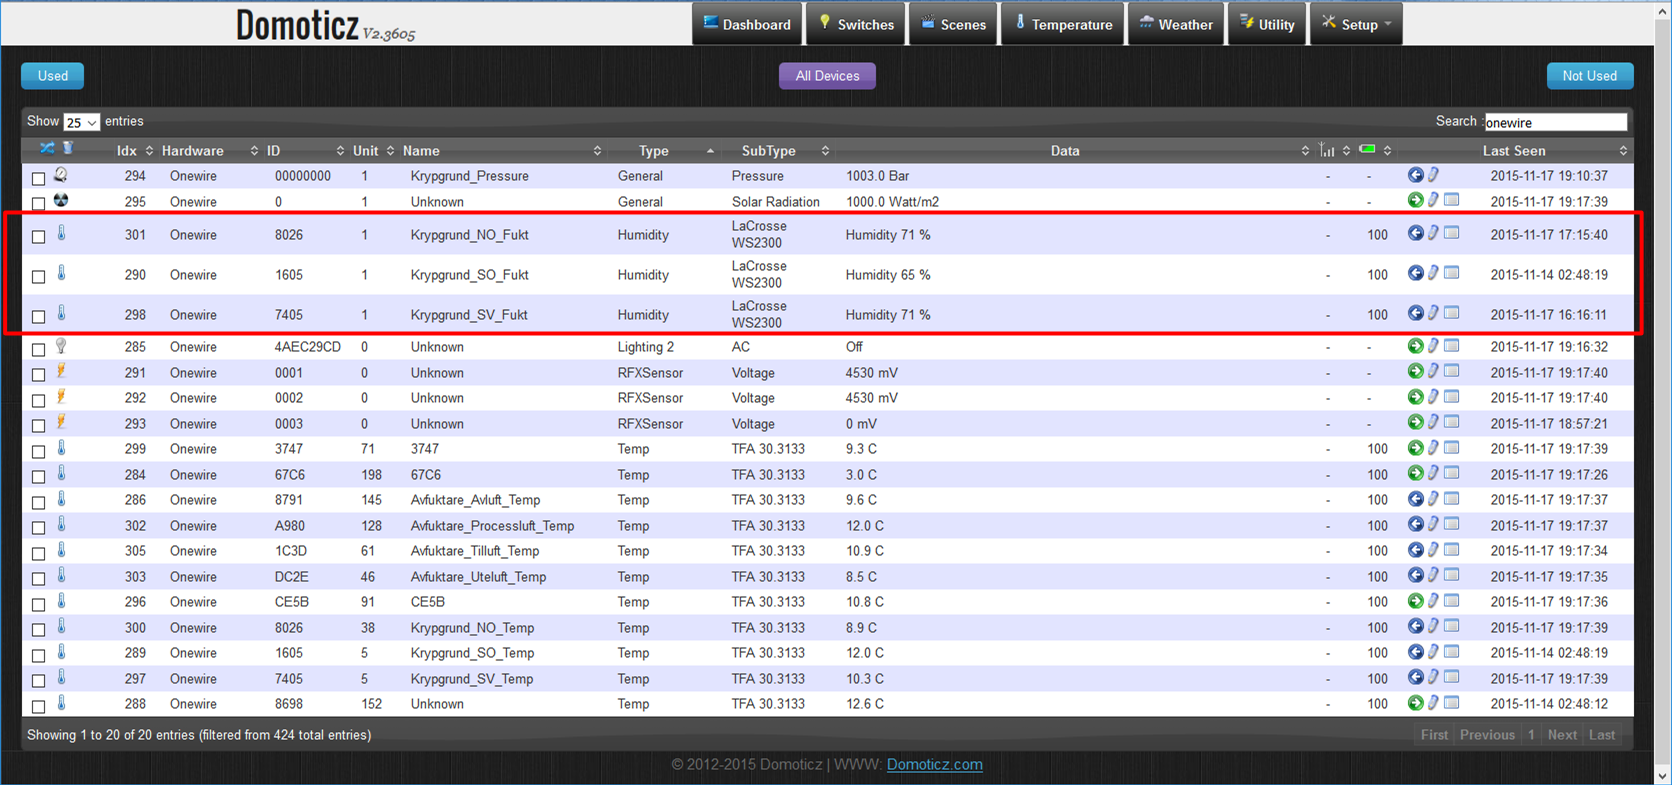Image resolution: width=1672 pixels, height=785 pixels.
Task: Sort table by Type column header
Action: point(653,151)
